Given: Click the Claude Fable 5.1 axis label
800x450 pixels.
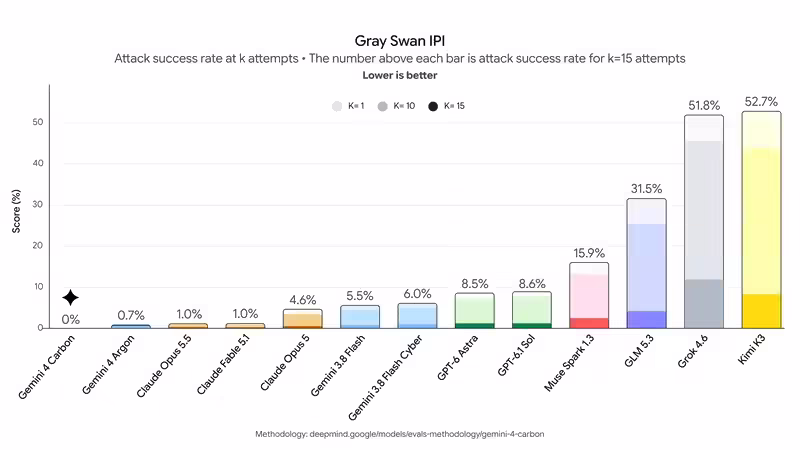Looking at the screenshot, I should click(223, 364).
